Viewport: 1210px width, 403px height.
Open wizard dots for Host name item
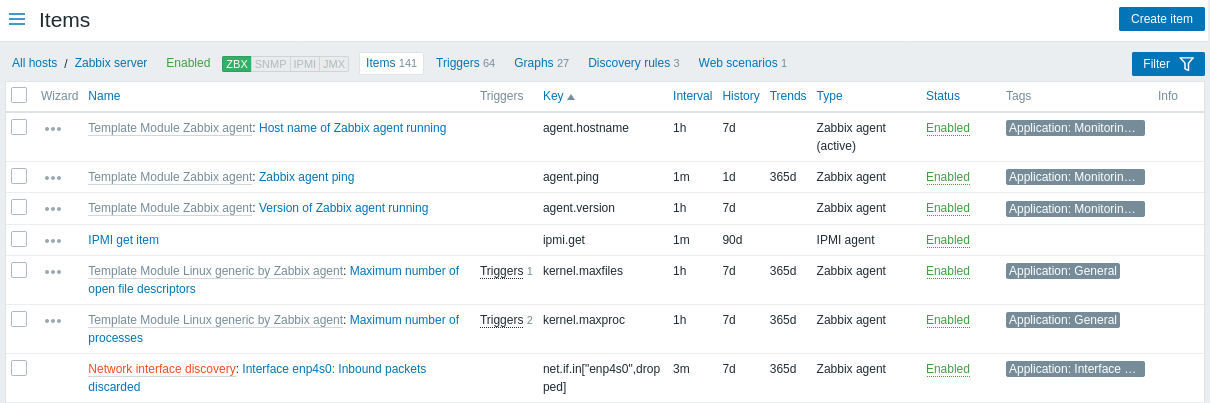(x=53, y=129)
